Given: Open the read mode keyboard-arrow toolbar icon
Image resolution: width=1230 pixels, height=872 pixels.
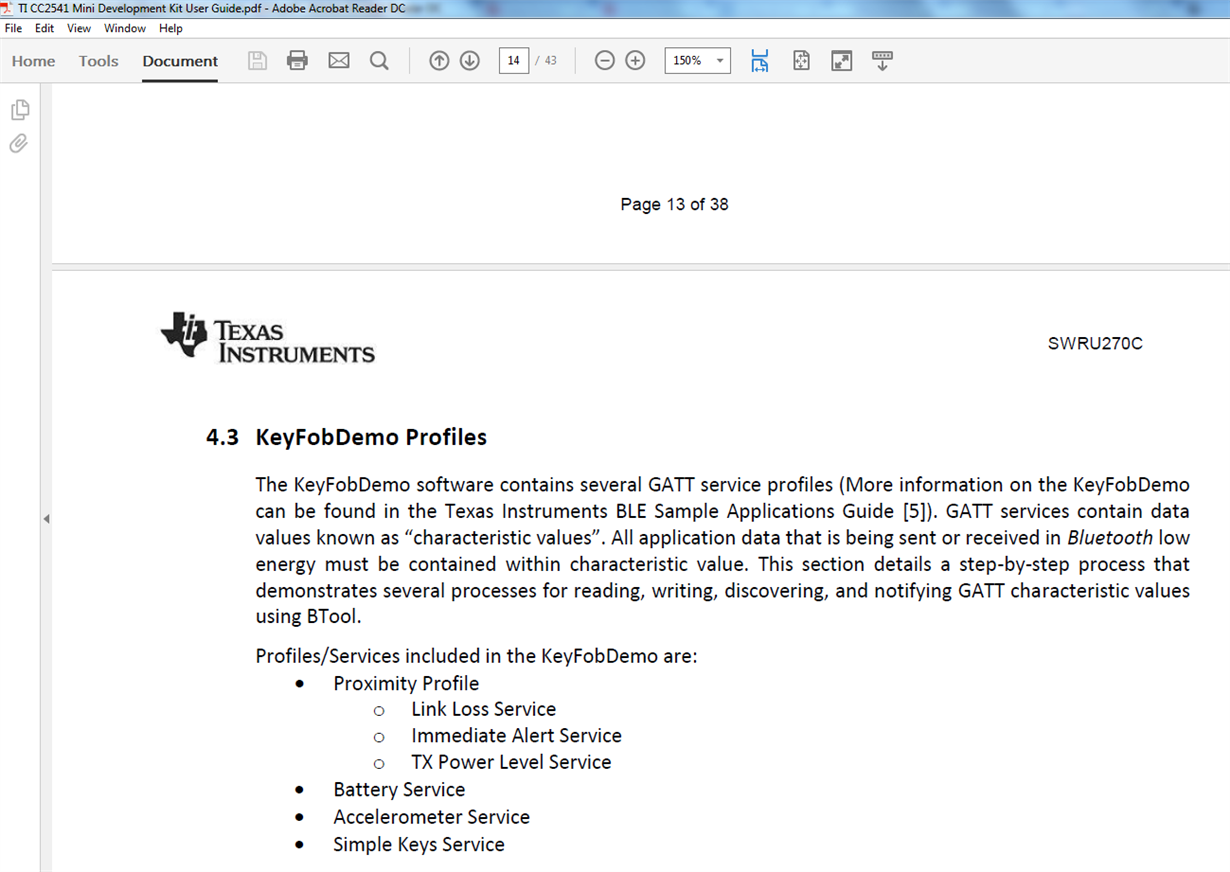Looking at the screenshot, I should pyautogui.click(x=882, y=61).
